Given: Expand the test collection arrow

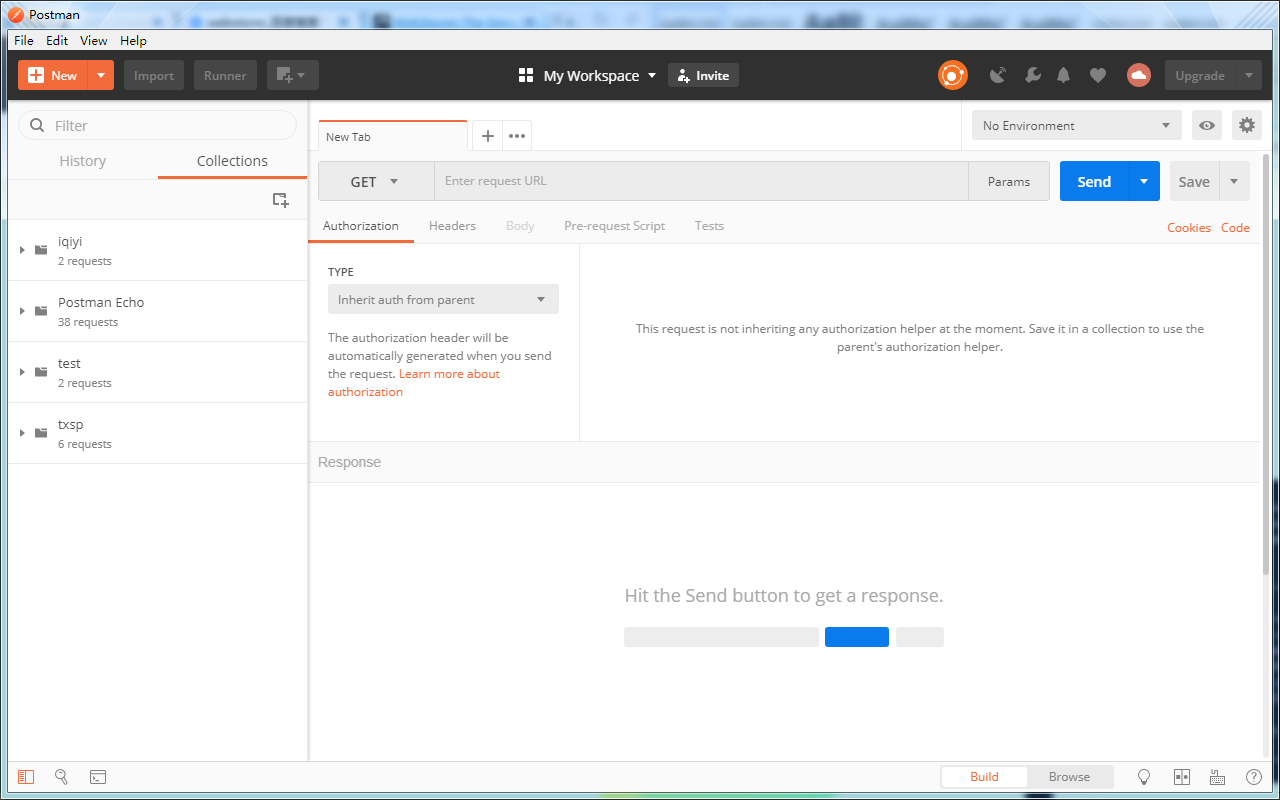Looking at the screenshot, I should (22, 372).
